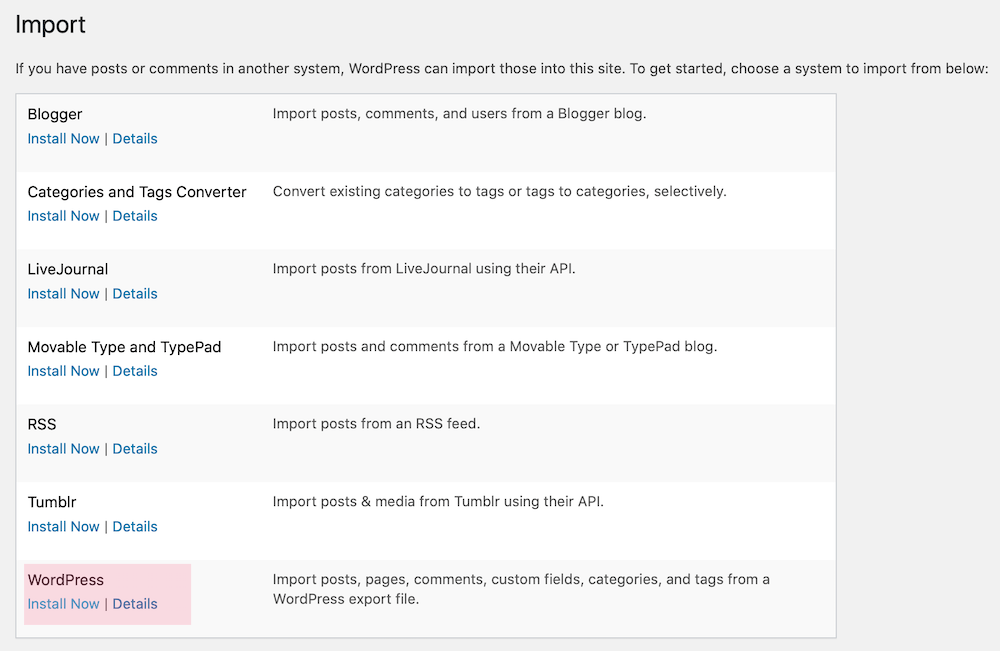Install Movable Type and TypePad importer
1000x651 pixels.
[63, 371]
